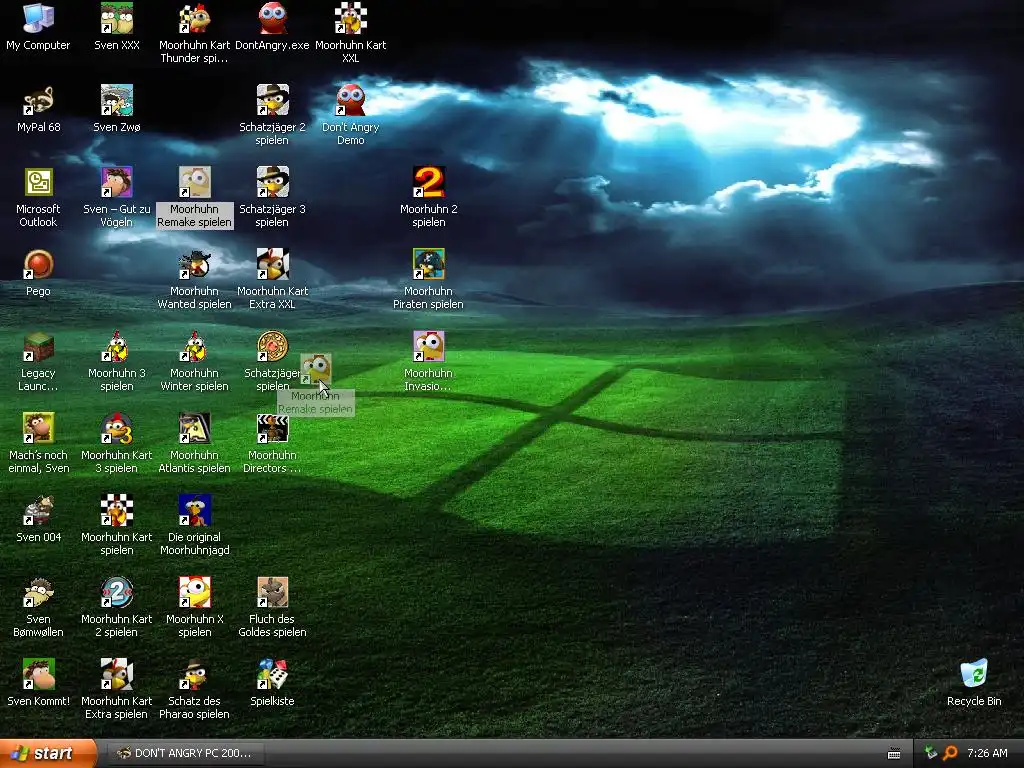Screen dimensions: 1024x768
Task: Click the Sven Kommt! shortcut
Action: coord(38,674)
